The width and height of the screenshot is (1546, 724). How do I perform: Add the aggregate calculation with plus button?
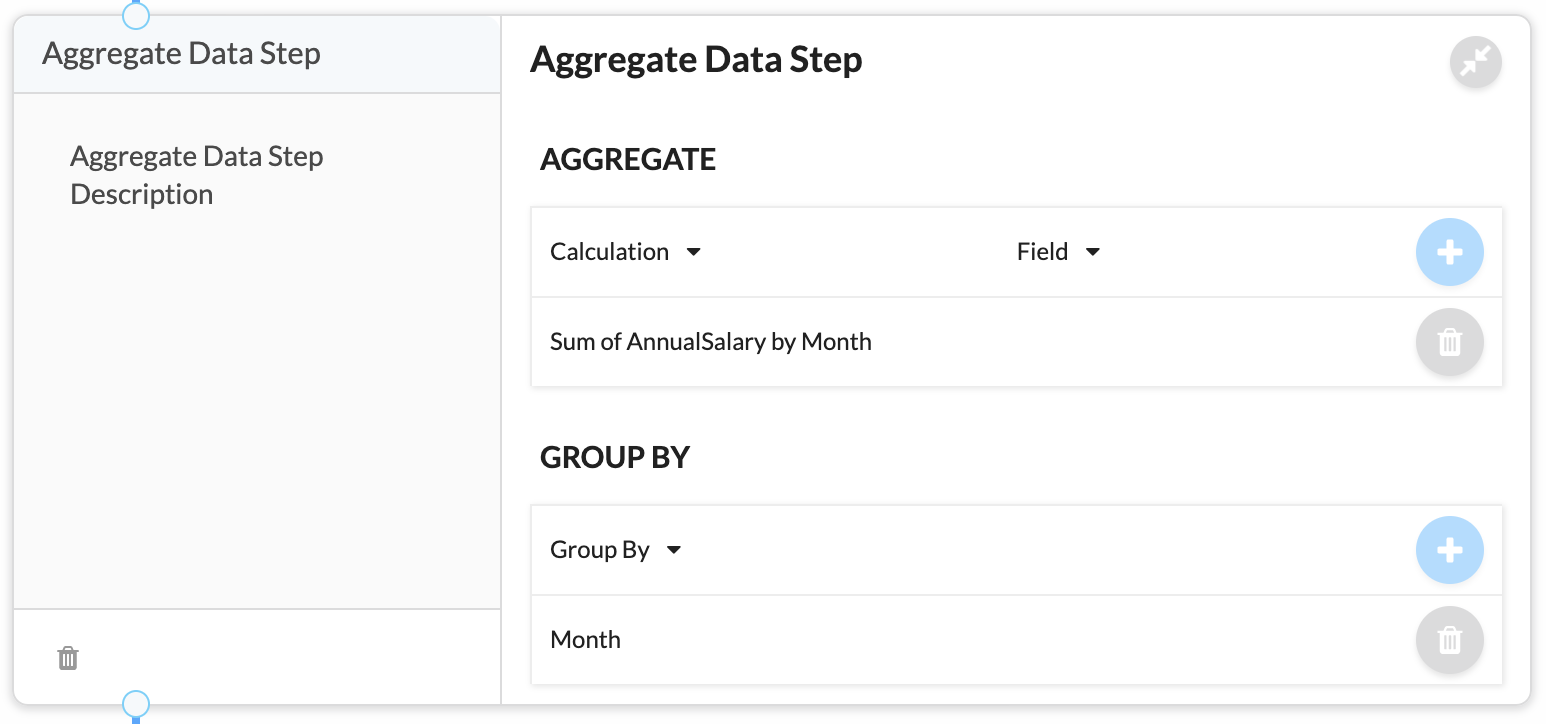1449,252
